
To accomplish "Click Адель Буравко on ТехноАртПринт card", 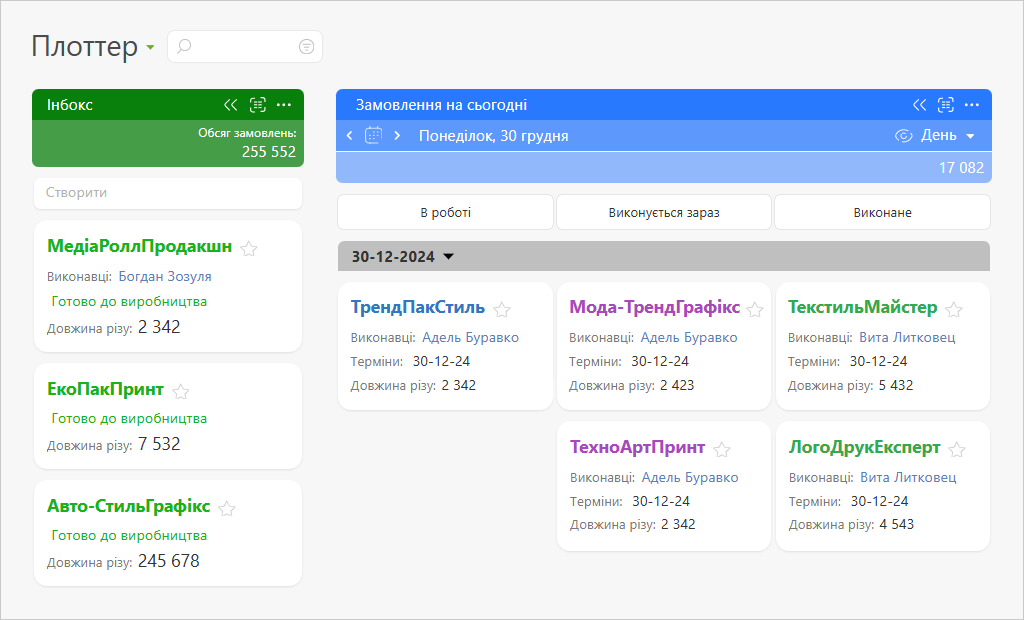I will coord(690,477).
